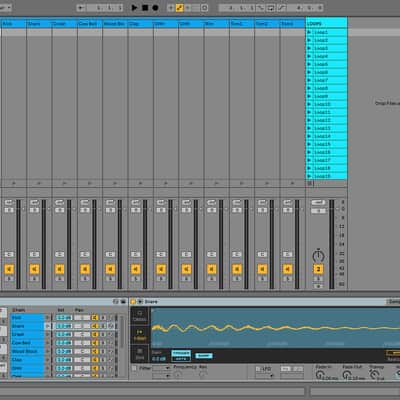This screenshot has width=400, height=400.
Task: Solo the Tom1 track
Action: [x=237, y=279]
